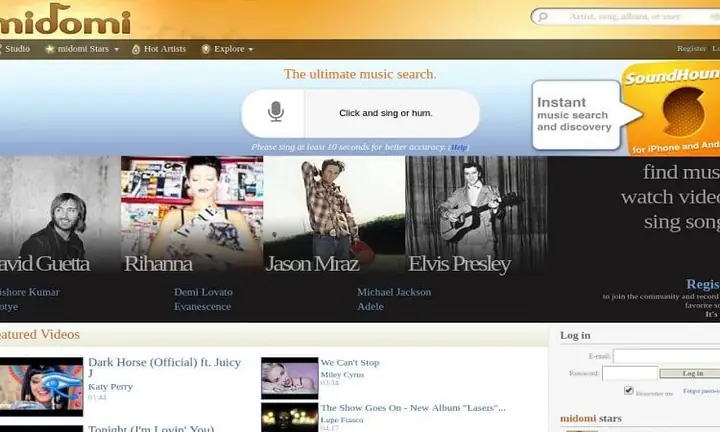The image size is (720, 432).
Task: Open Demi Lovato artist link
Action: [203, 292]
